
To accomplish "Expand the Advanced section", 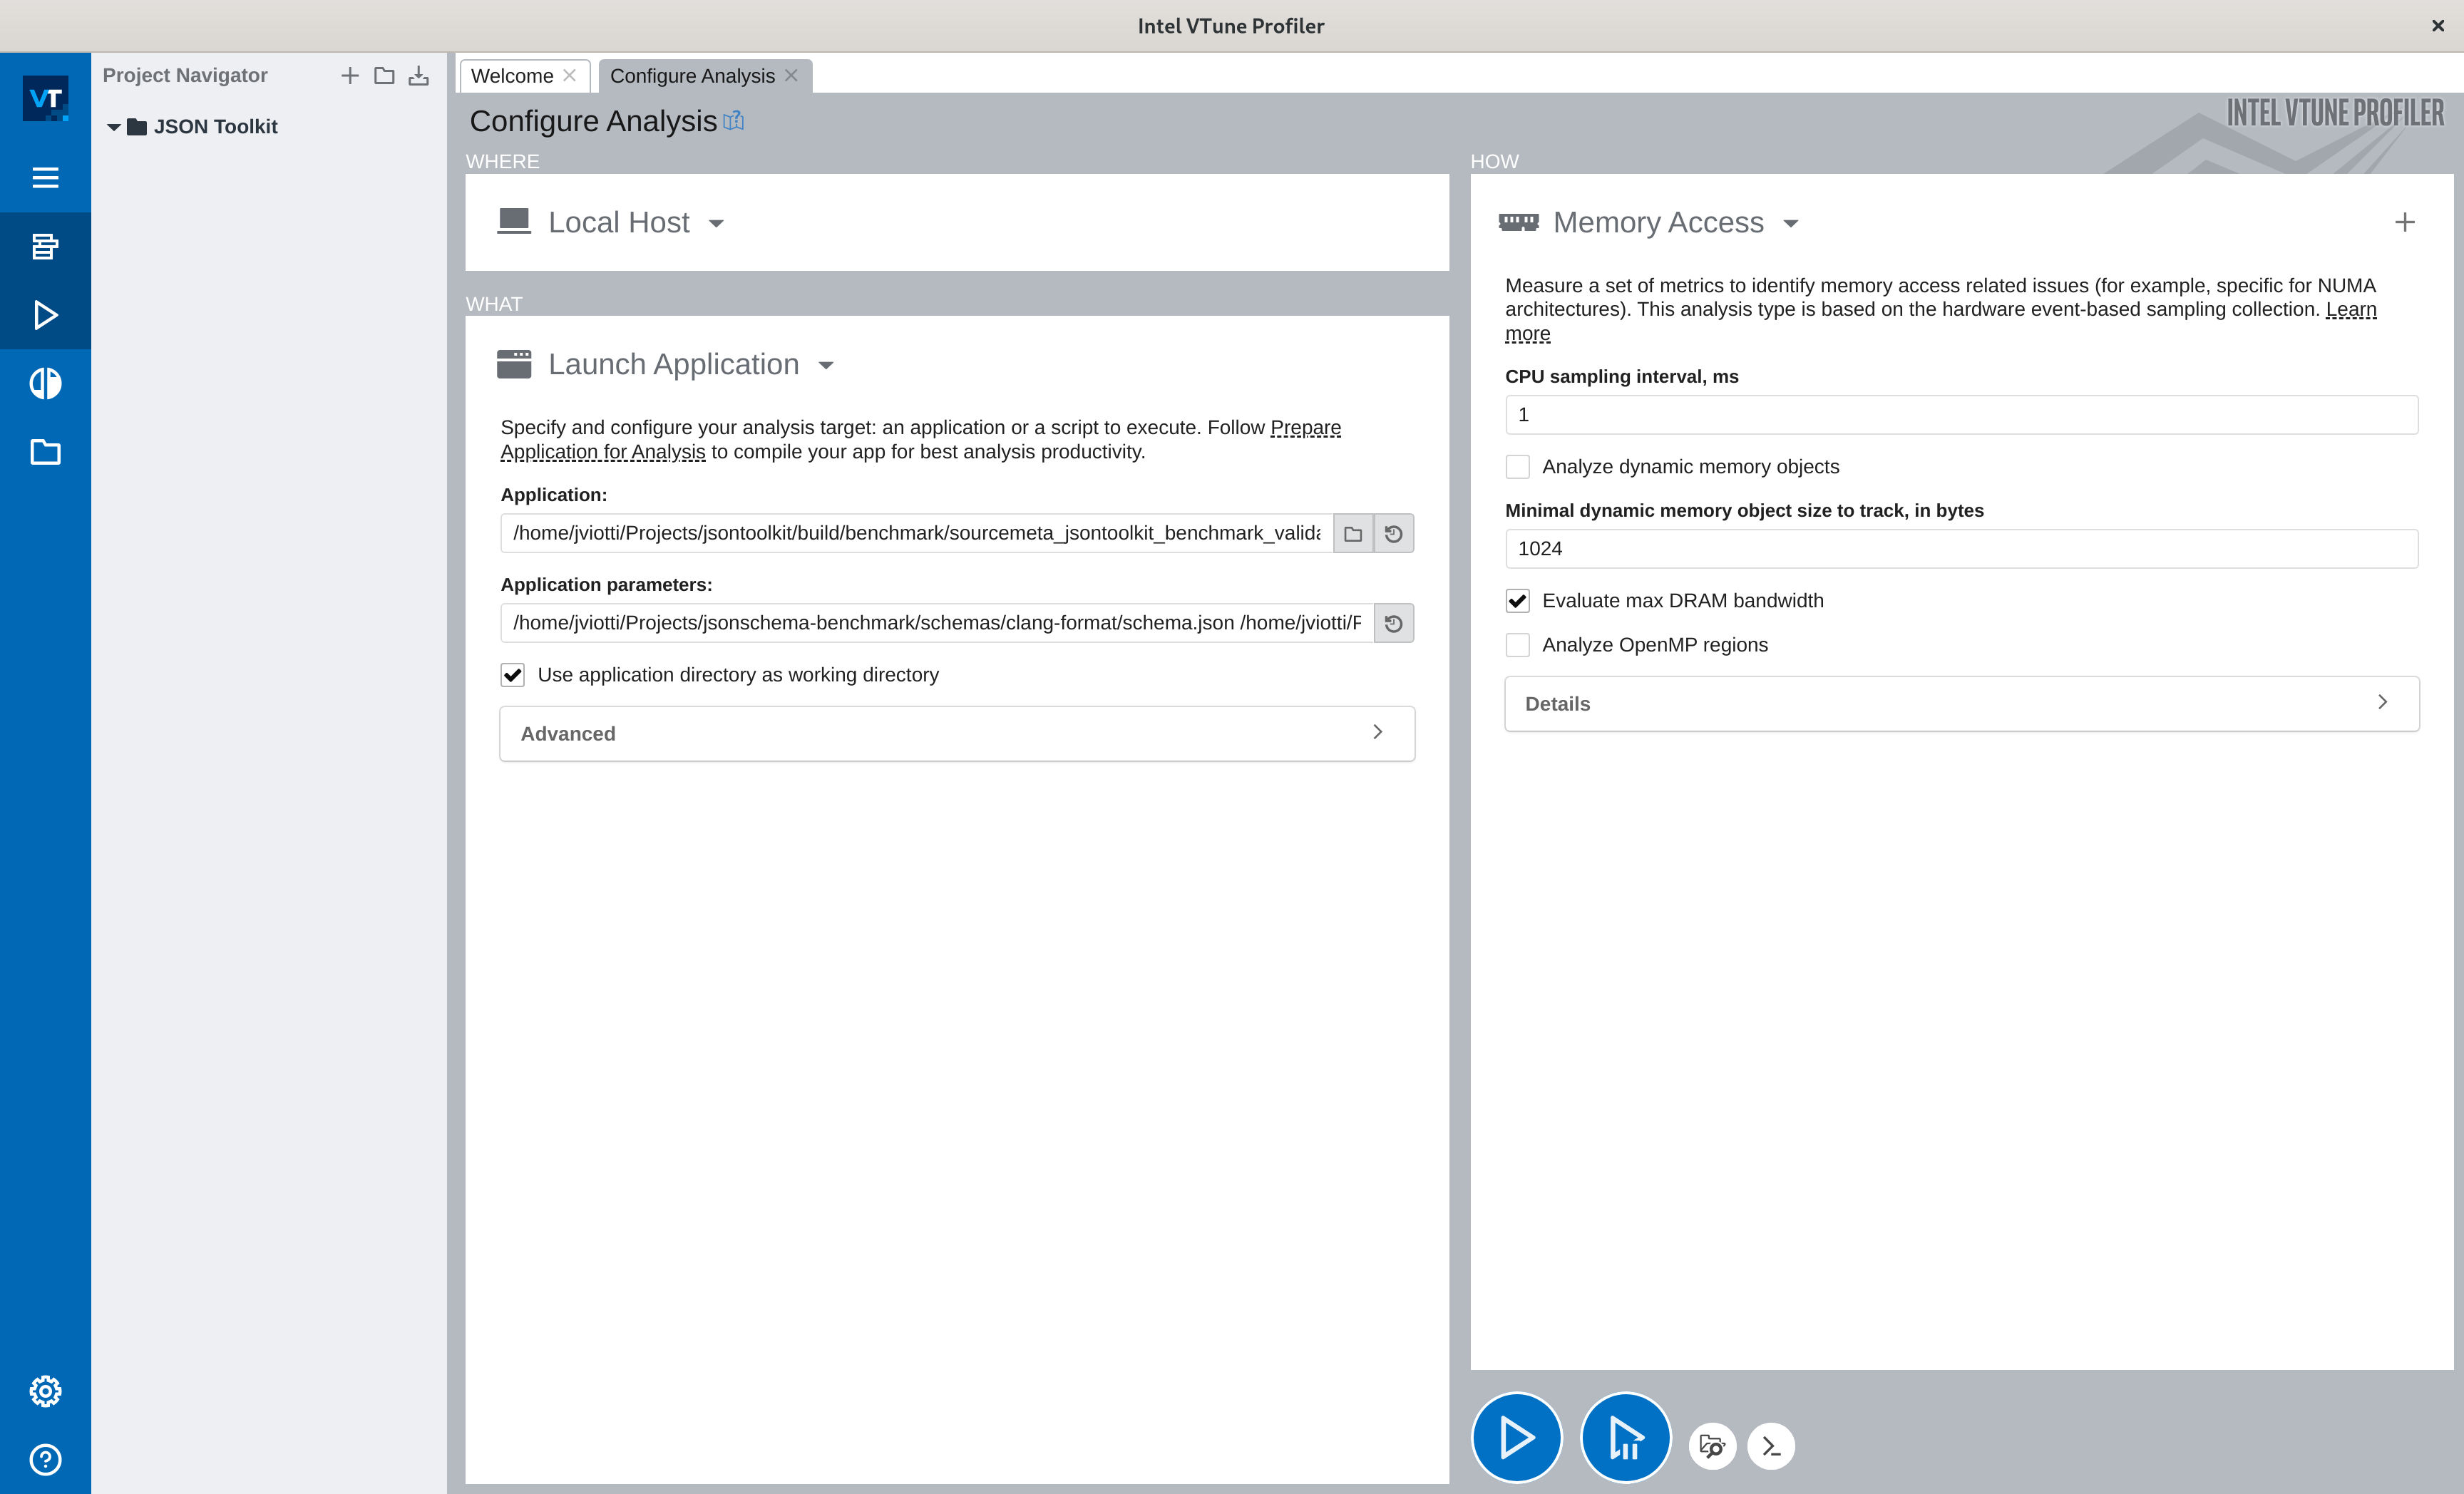I will pyautogui.click(x=957, y=734).
